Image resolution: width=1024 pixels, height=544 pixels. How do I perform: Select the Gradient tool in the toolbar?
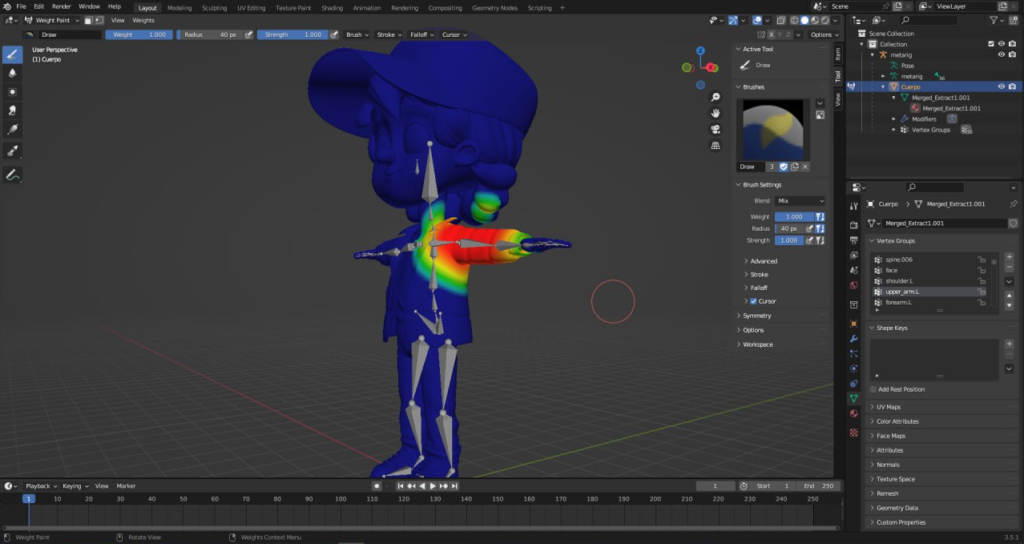[13, 129]
